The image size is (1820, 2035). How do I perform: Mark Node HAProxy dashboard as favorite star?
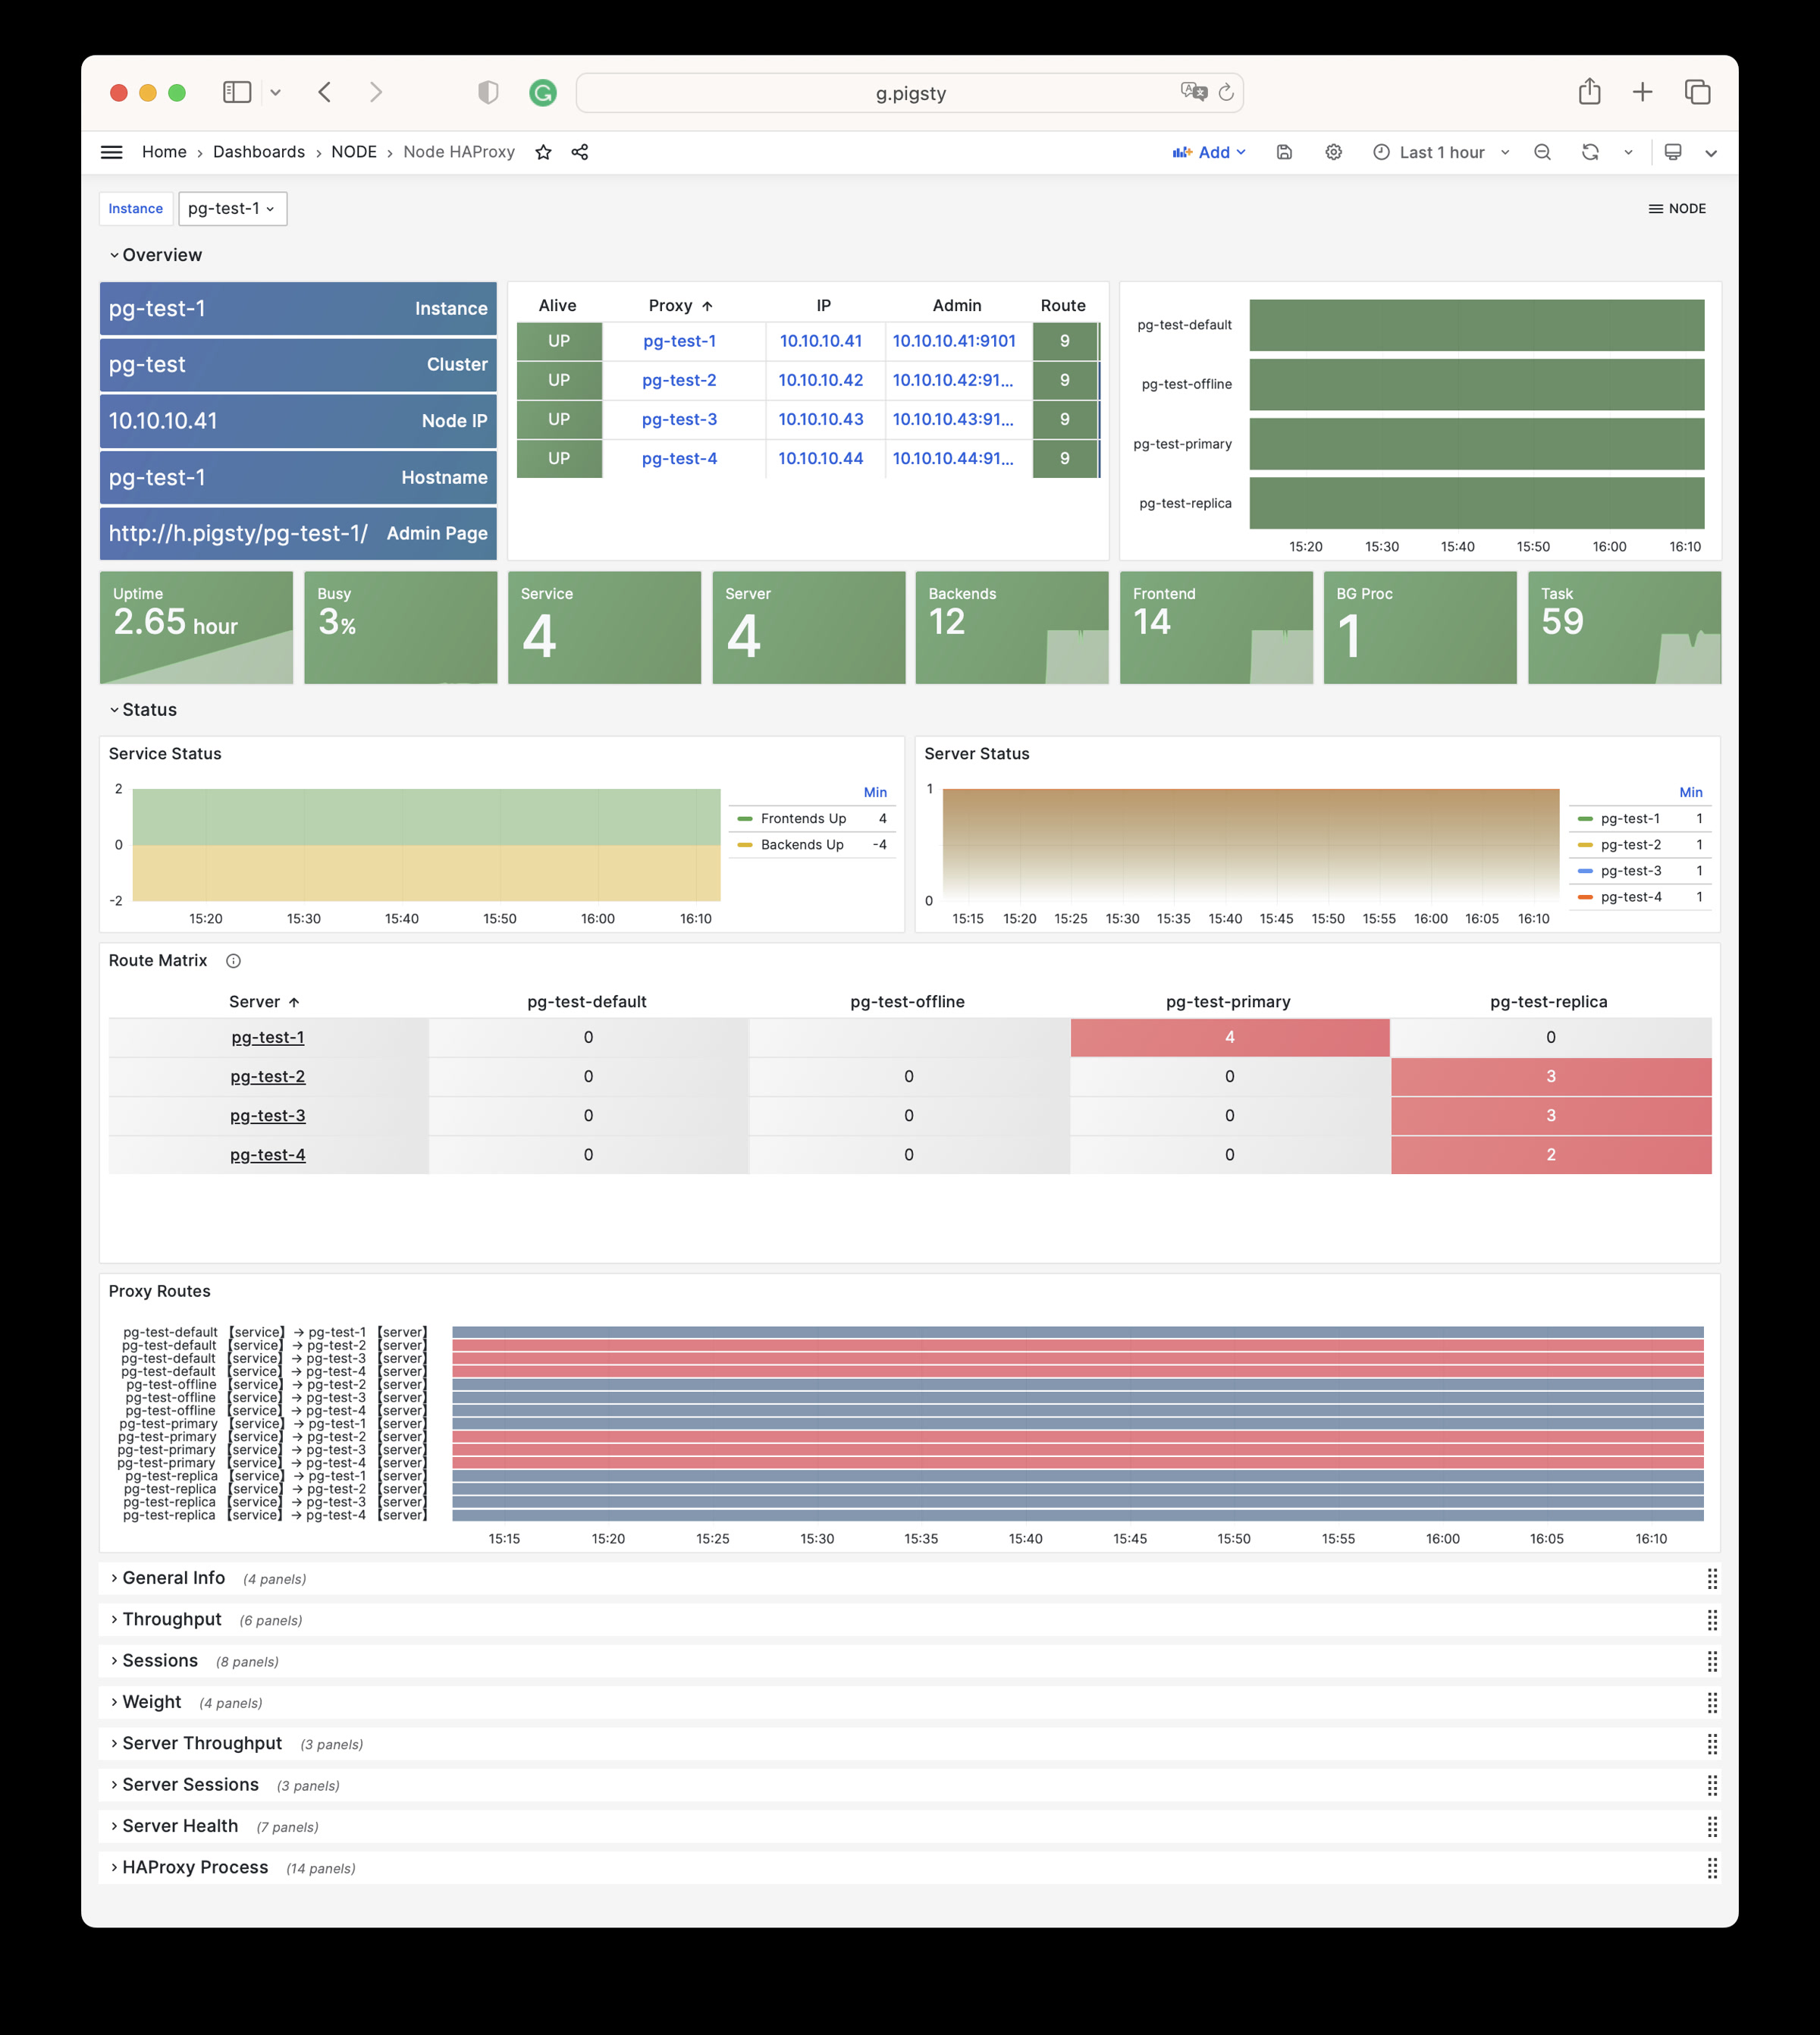coord(544,152)
